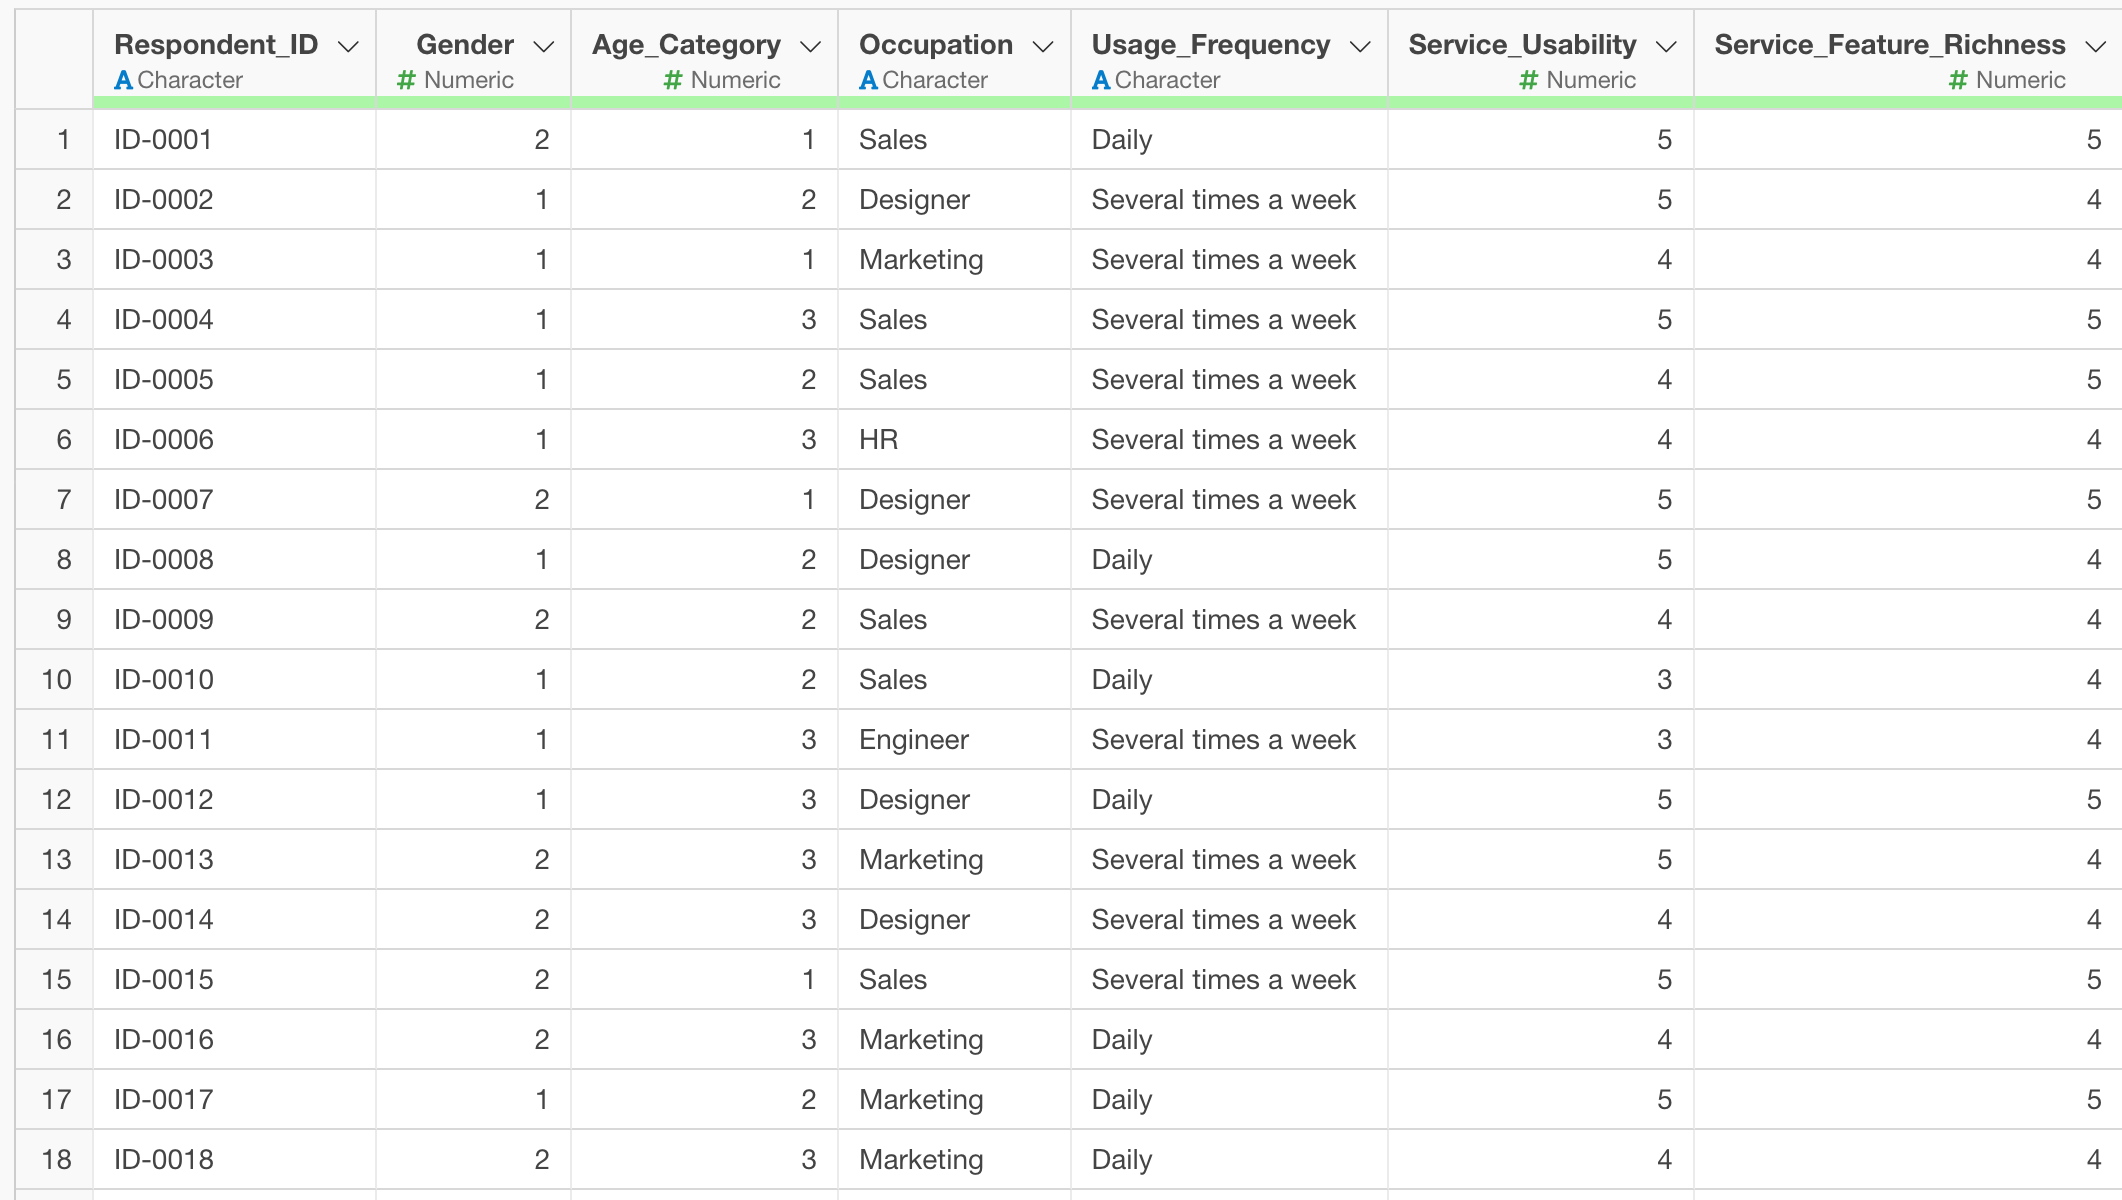Open the Respondent_ID column dropdown menu
The image size is (2122, 1200).
pyautogui.click(x=348, y=47)
